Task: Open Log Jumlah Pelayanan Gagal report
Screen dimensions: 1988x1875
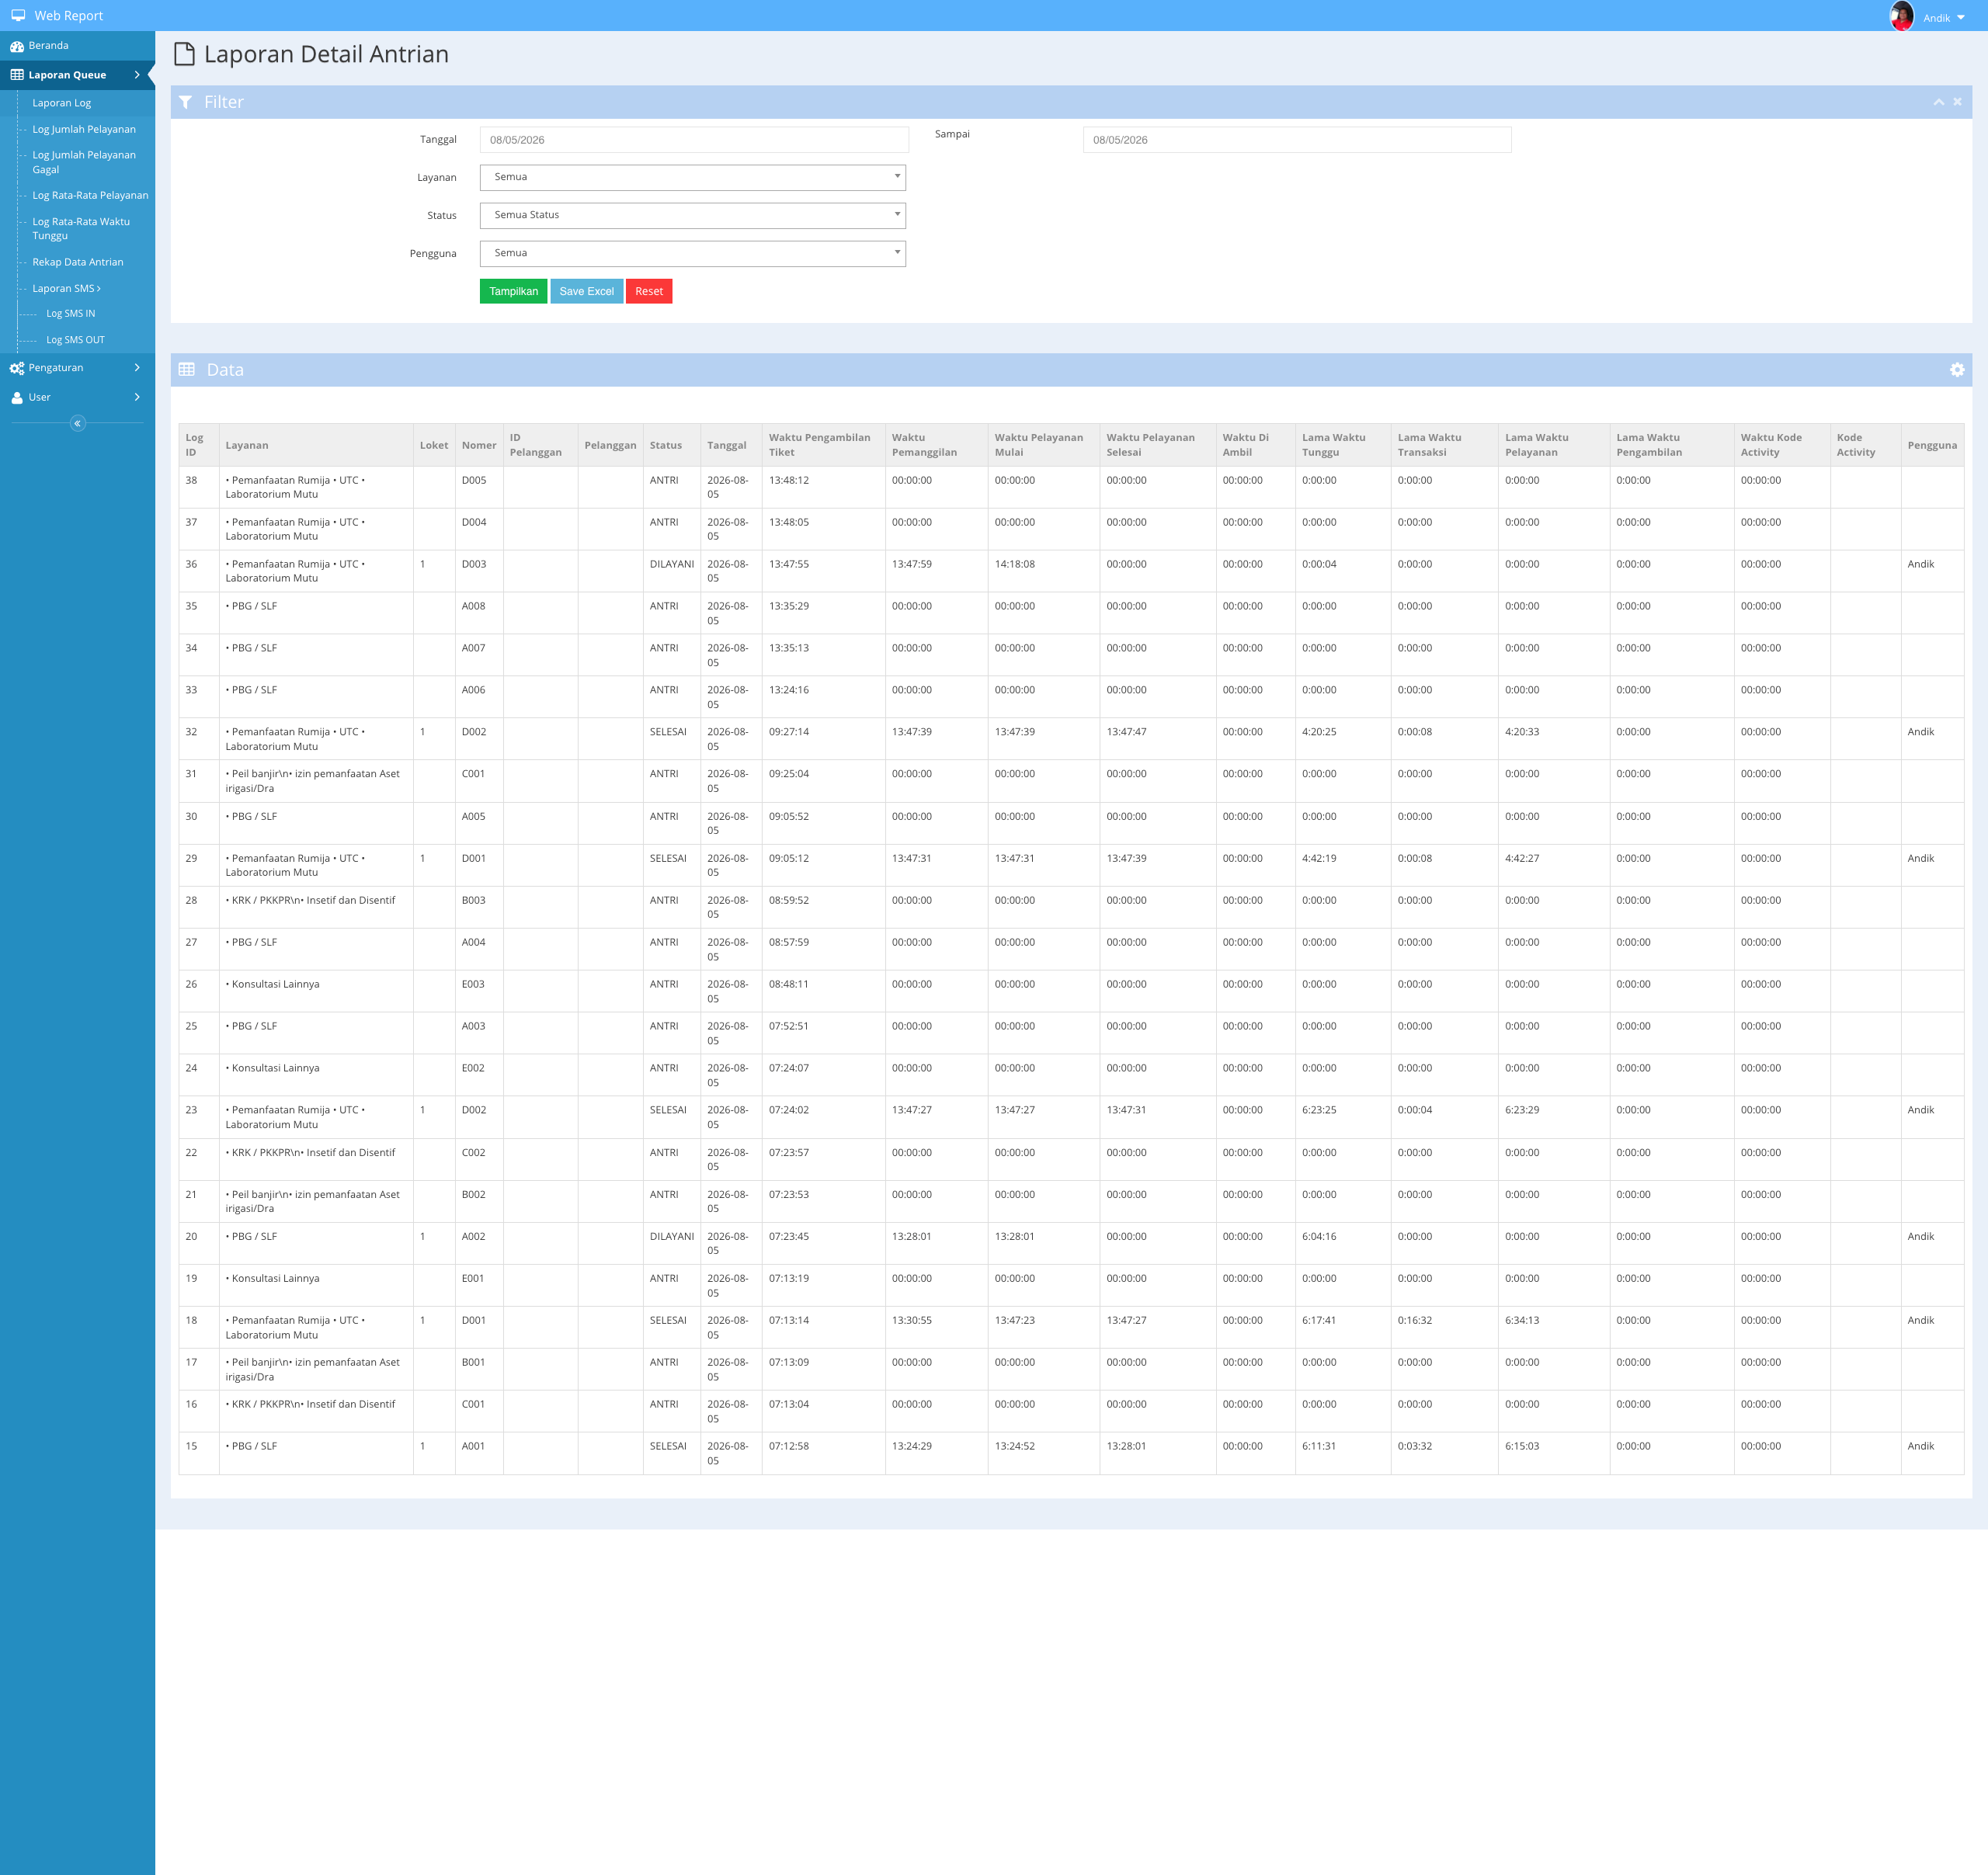Action: click(84, 162)
